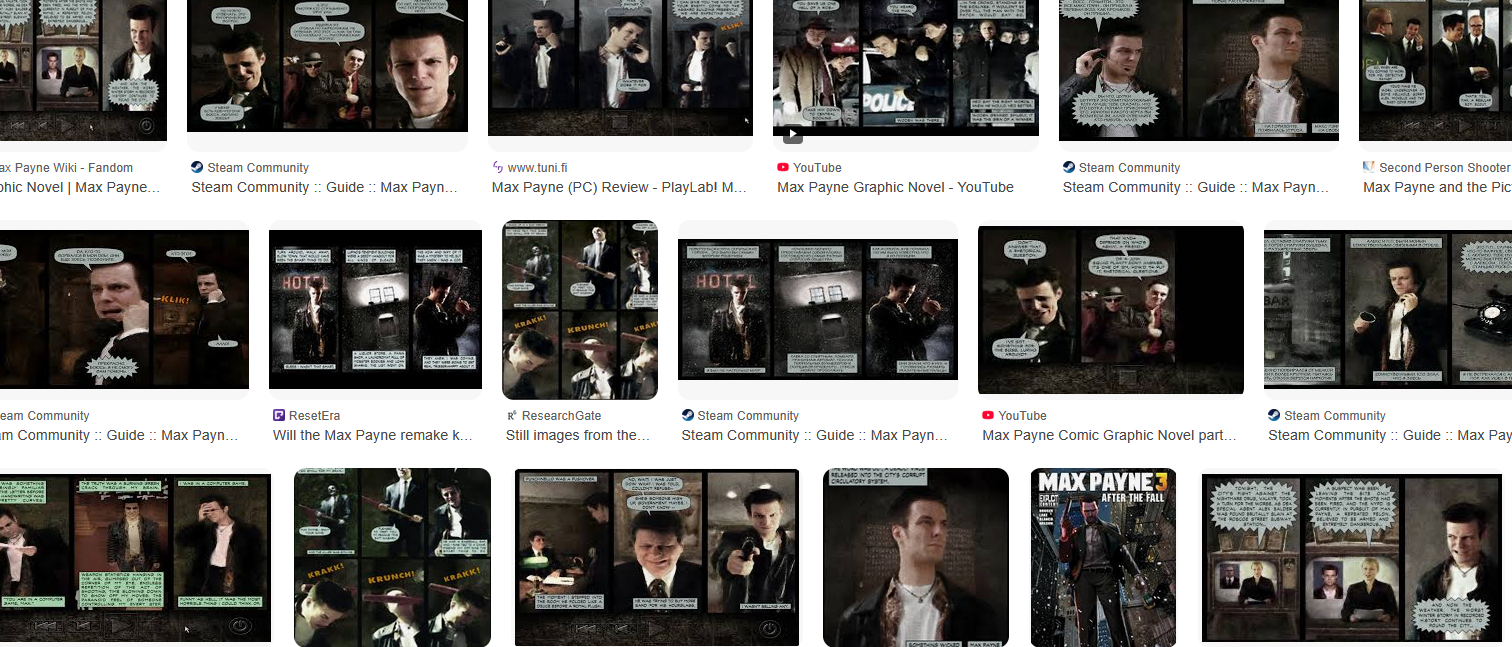Click the Second Person Shooter favicon

1369,168
